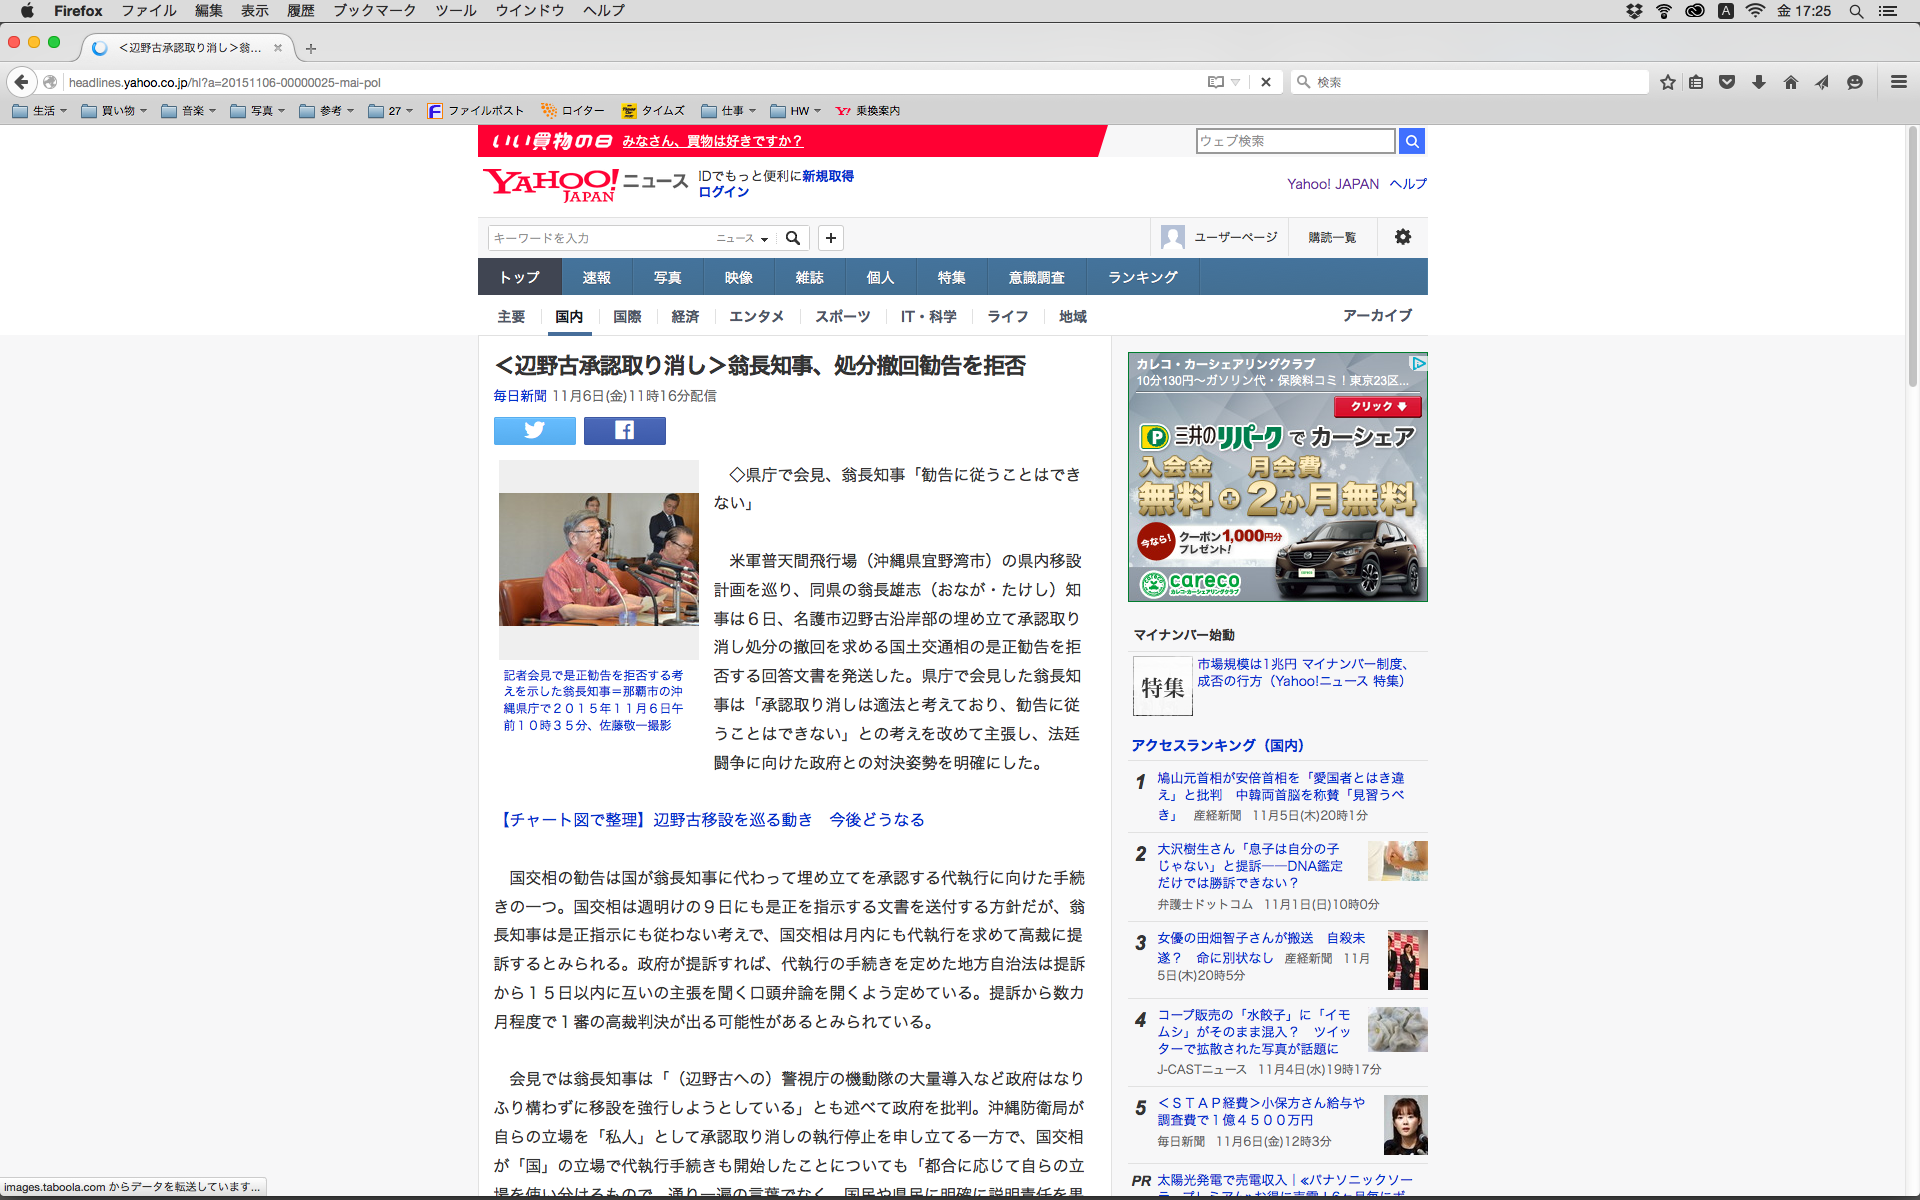Switch to the ランキング news tab

coord(1142,277)
